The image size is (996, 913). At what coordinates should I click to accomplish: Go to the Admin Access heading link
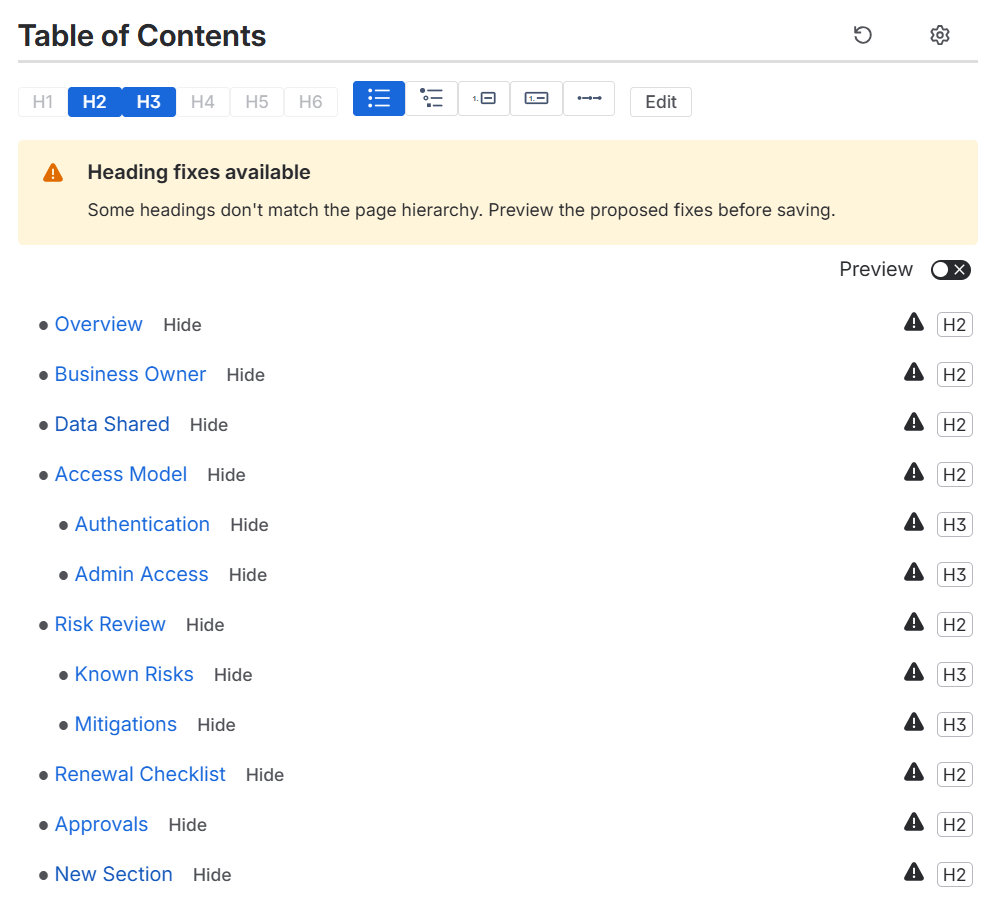tap(142, 574)
